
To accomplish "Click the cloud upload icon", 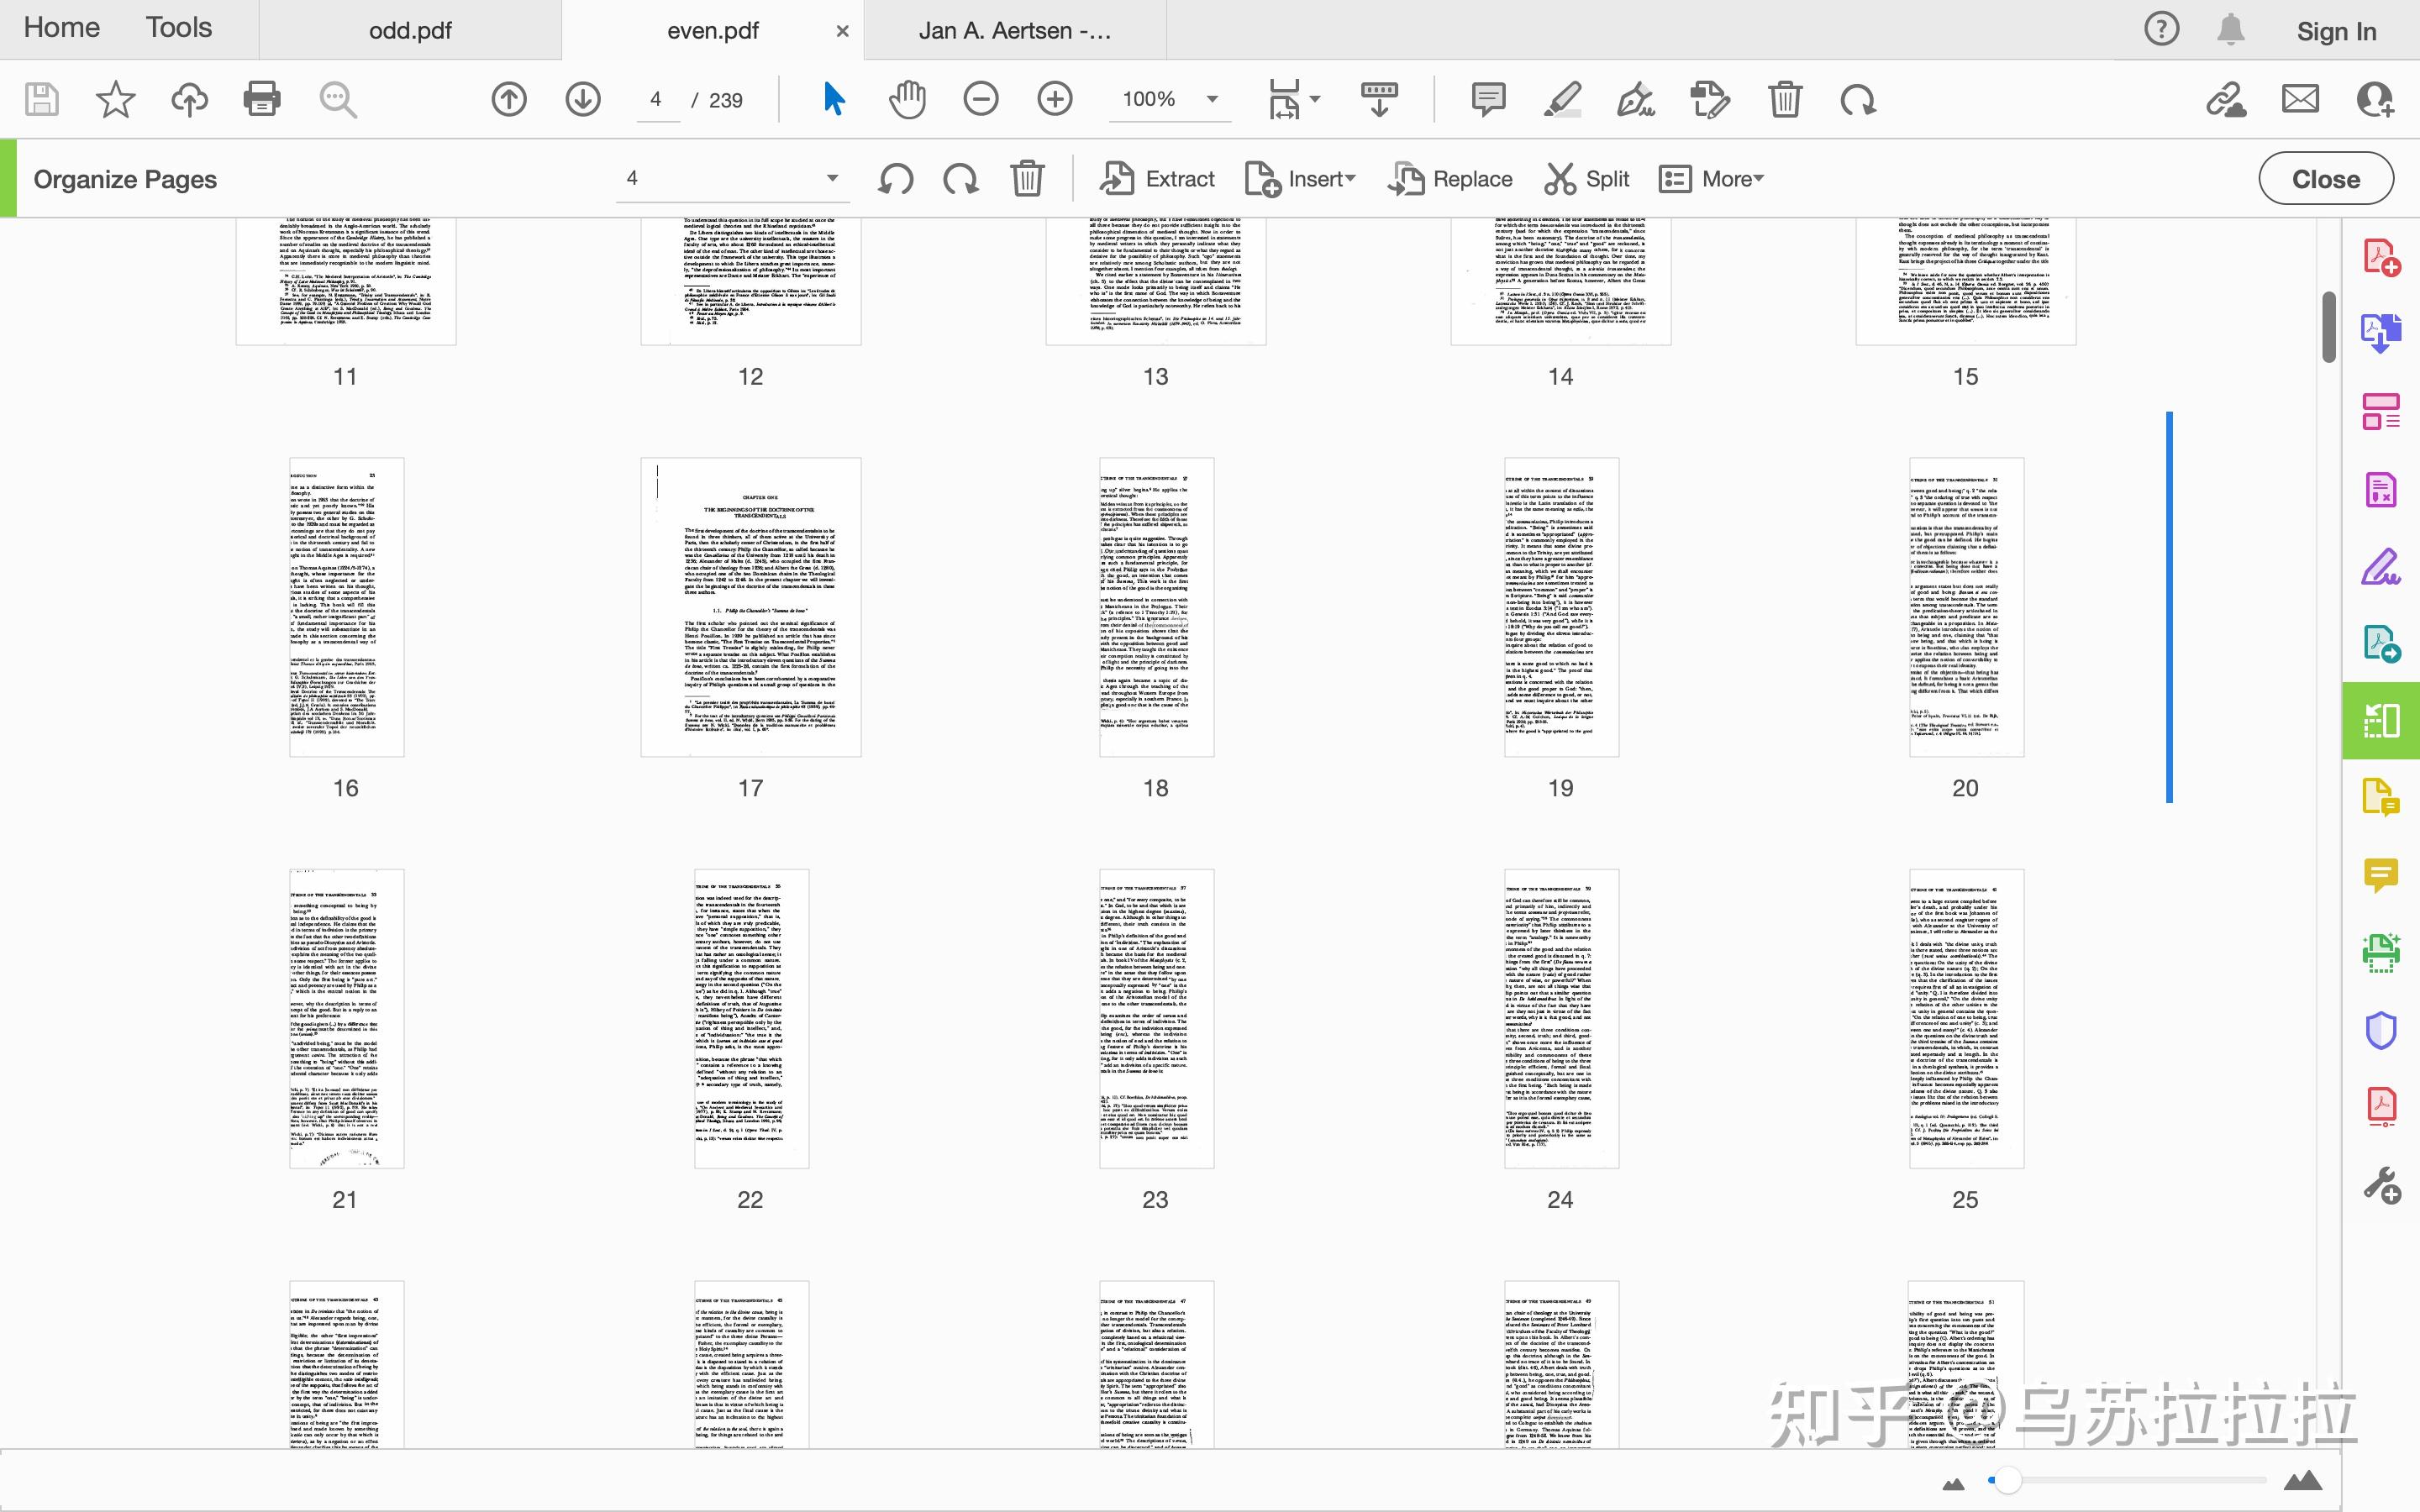I will [189, 100].
